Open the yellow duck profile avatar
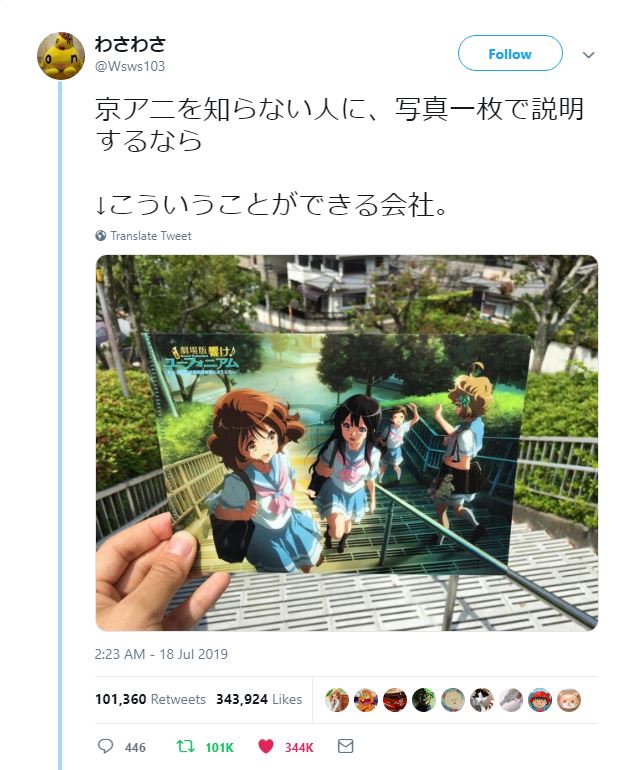 [61, 55]
